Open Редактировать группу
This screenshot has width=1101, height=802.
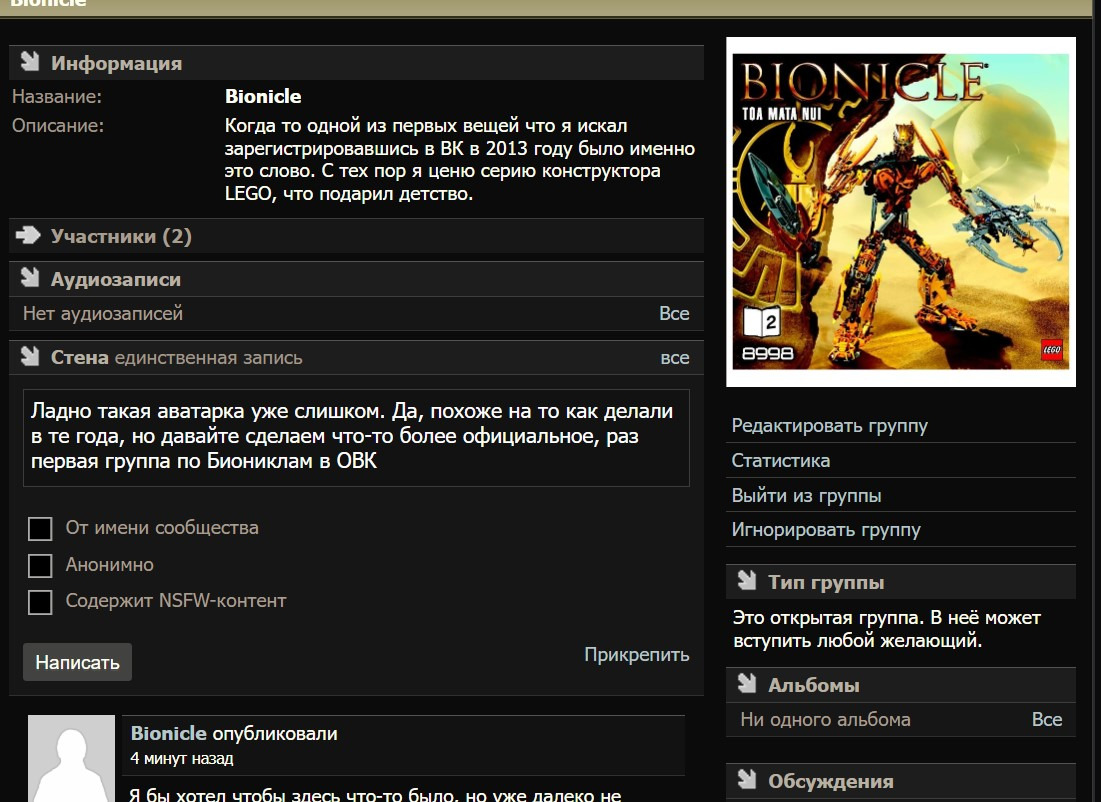pyautogui.click(x=829, y=426)
